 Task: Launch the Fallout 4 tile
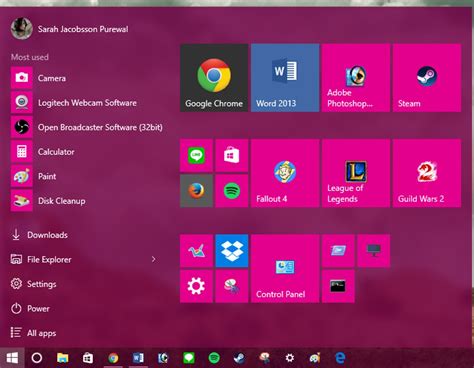pyautogui.click(x=285, y=173)
